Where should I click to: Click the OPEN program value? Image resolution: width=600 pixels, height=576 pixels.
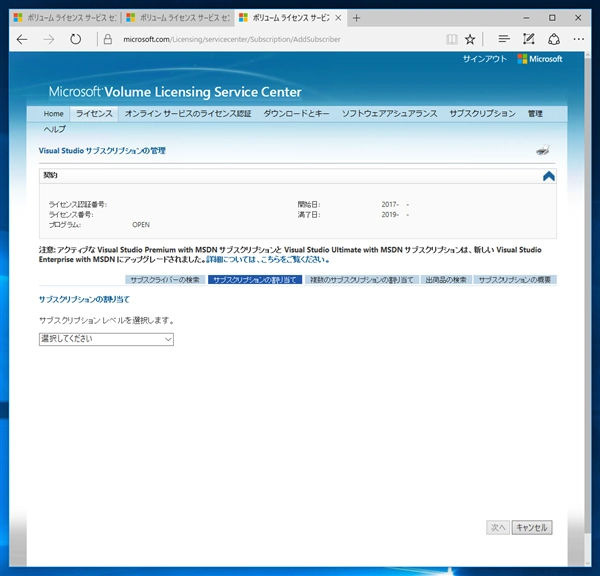pos(141,225)
